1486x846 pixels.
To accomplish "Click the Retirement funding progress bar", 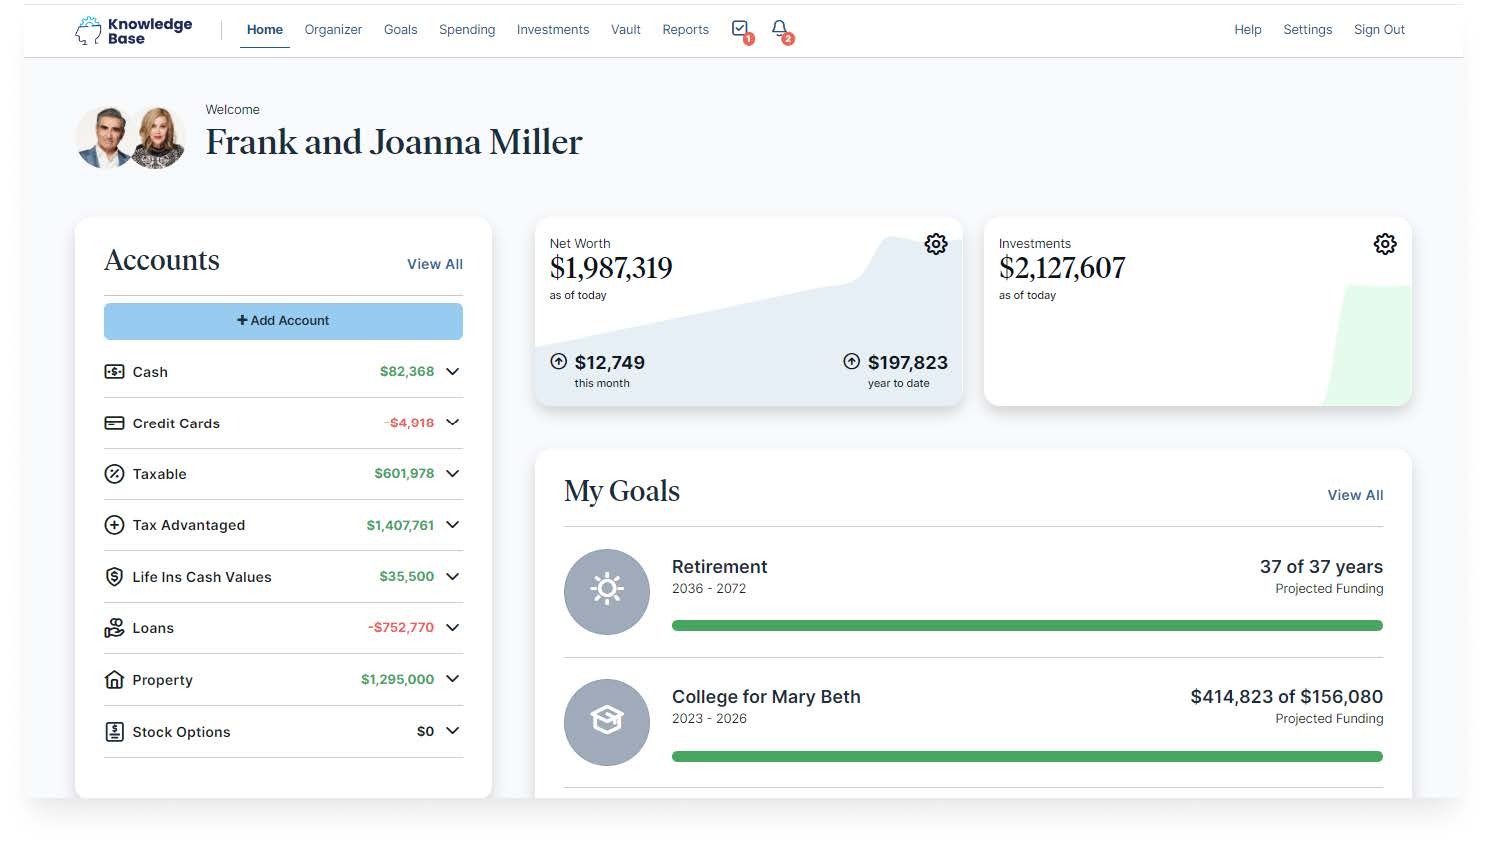I will (x=1027, y=626).
